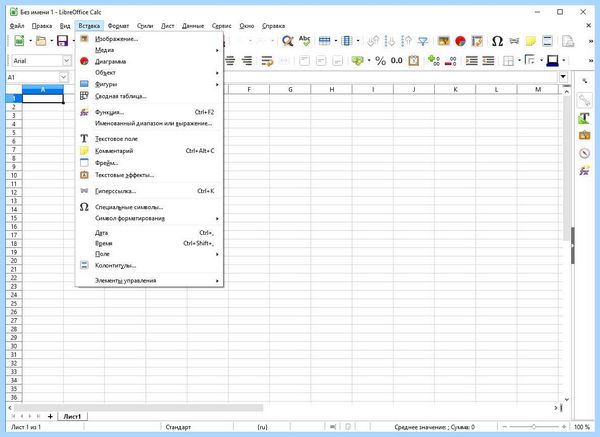Screen dimensions: 600x437
Task: Open the sidebar Functions fx icon
Action: click(584, 171)
